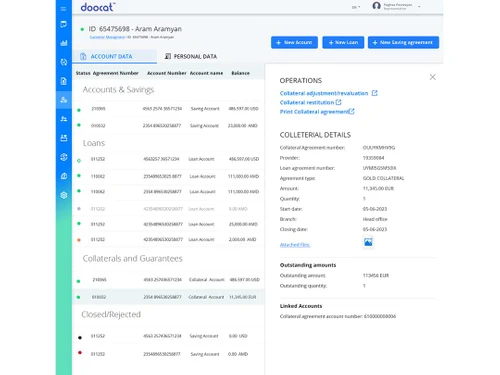Click the orange status dot of the 2,000.00 AMD loan
This screenshot has width=500, height=375.
(79, 240)
